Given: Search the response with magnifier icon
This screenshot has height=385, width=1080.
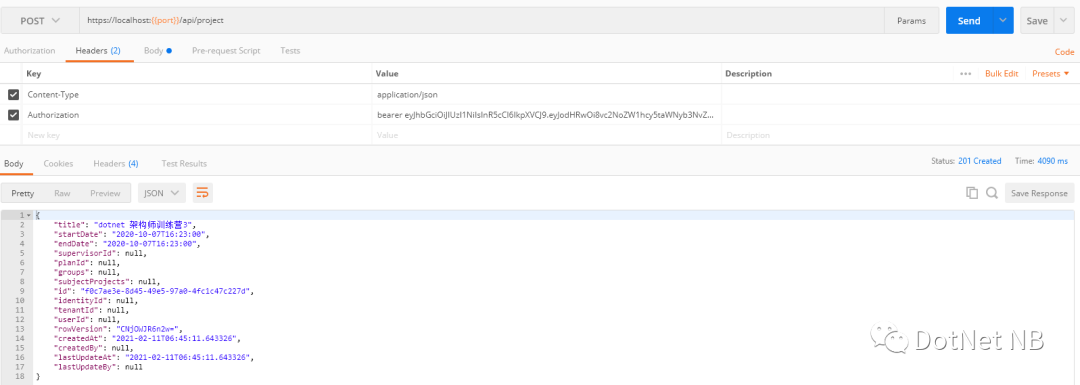Looking at the screenshot, I should (x=992, y=194).
